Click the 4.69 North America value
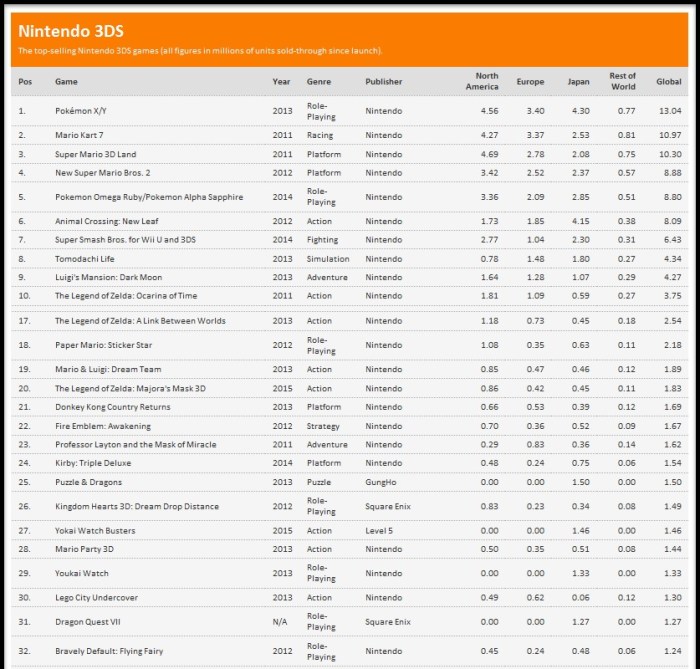The height and width of the screenshot is (669, 700). [489, 154]
